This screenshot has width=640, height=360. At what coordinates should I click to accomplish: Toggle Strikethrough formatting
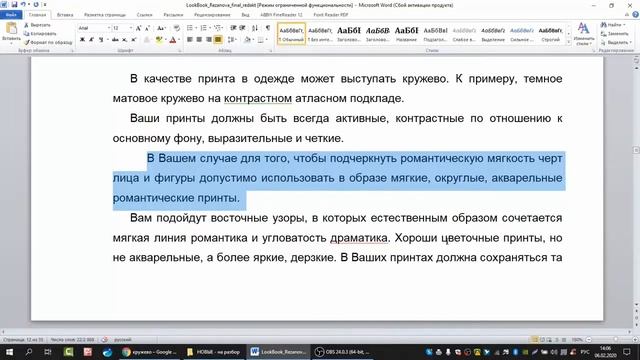pos(115,40)
